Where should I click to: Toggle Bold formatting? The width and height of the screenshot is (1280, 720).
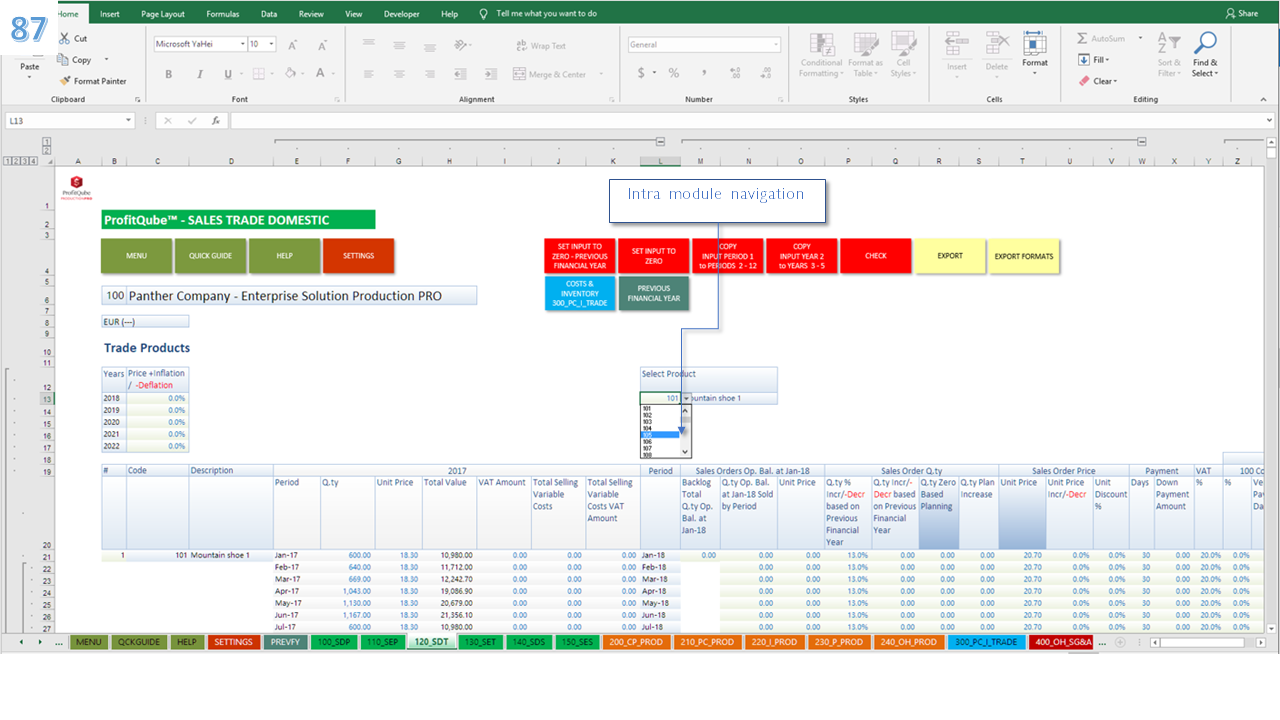[168, 74]
